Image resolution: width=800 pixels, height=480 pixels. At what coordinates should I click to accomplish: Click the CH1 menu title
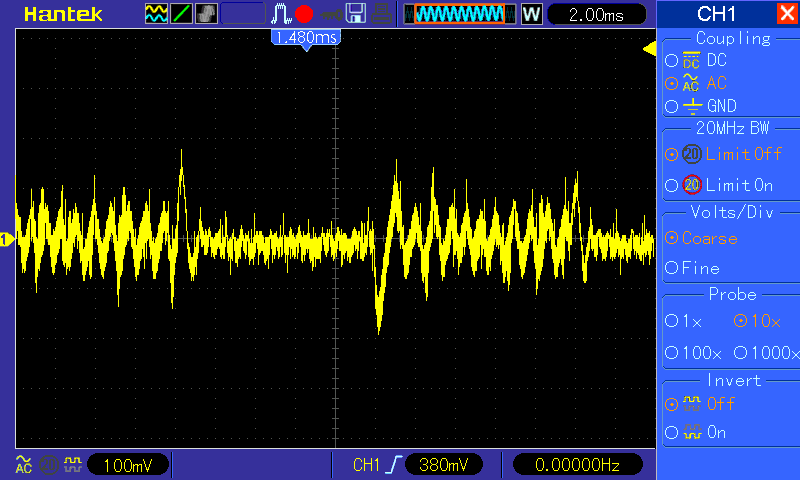716,14
